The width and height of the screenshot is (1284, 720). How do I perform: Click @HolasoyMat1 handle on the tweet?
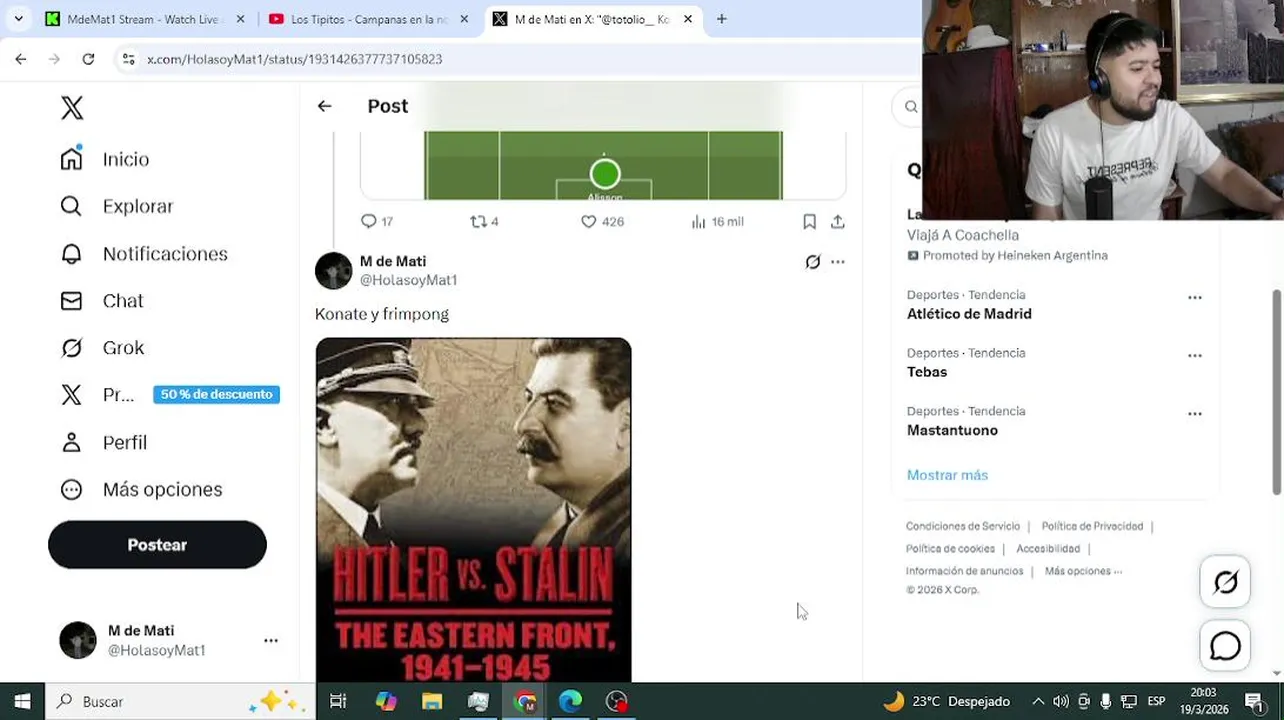[x=408, y=280]
